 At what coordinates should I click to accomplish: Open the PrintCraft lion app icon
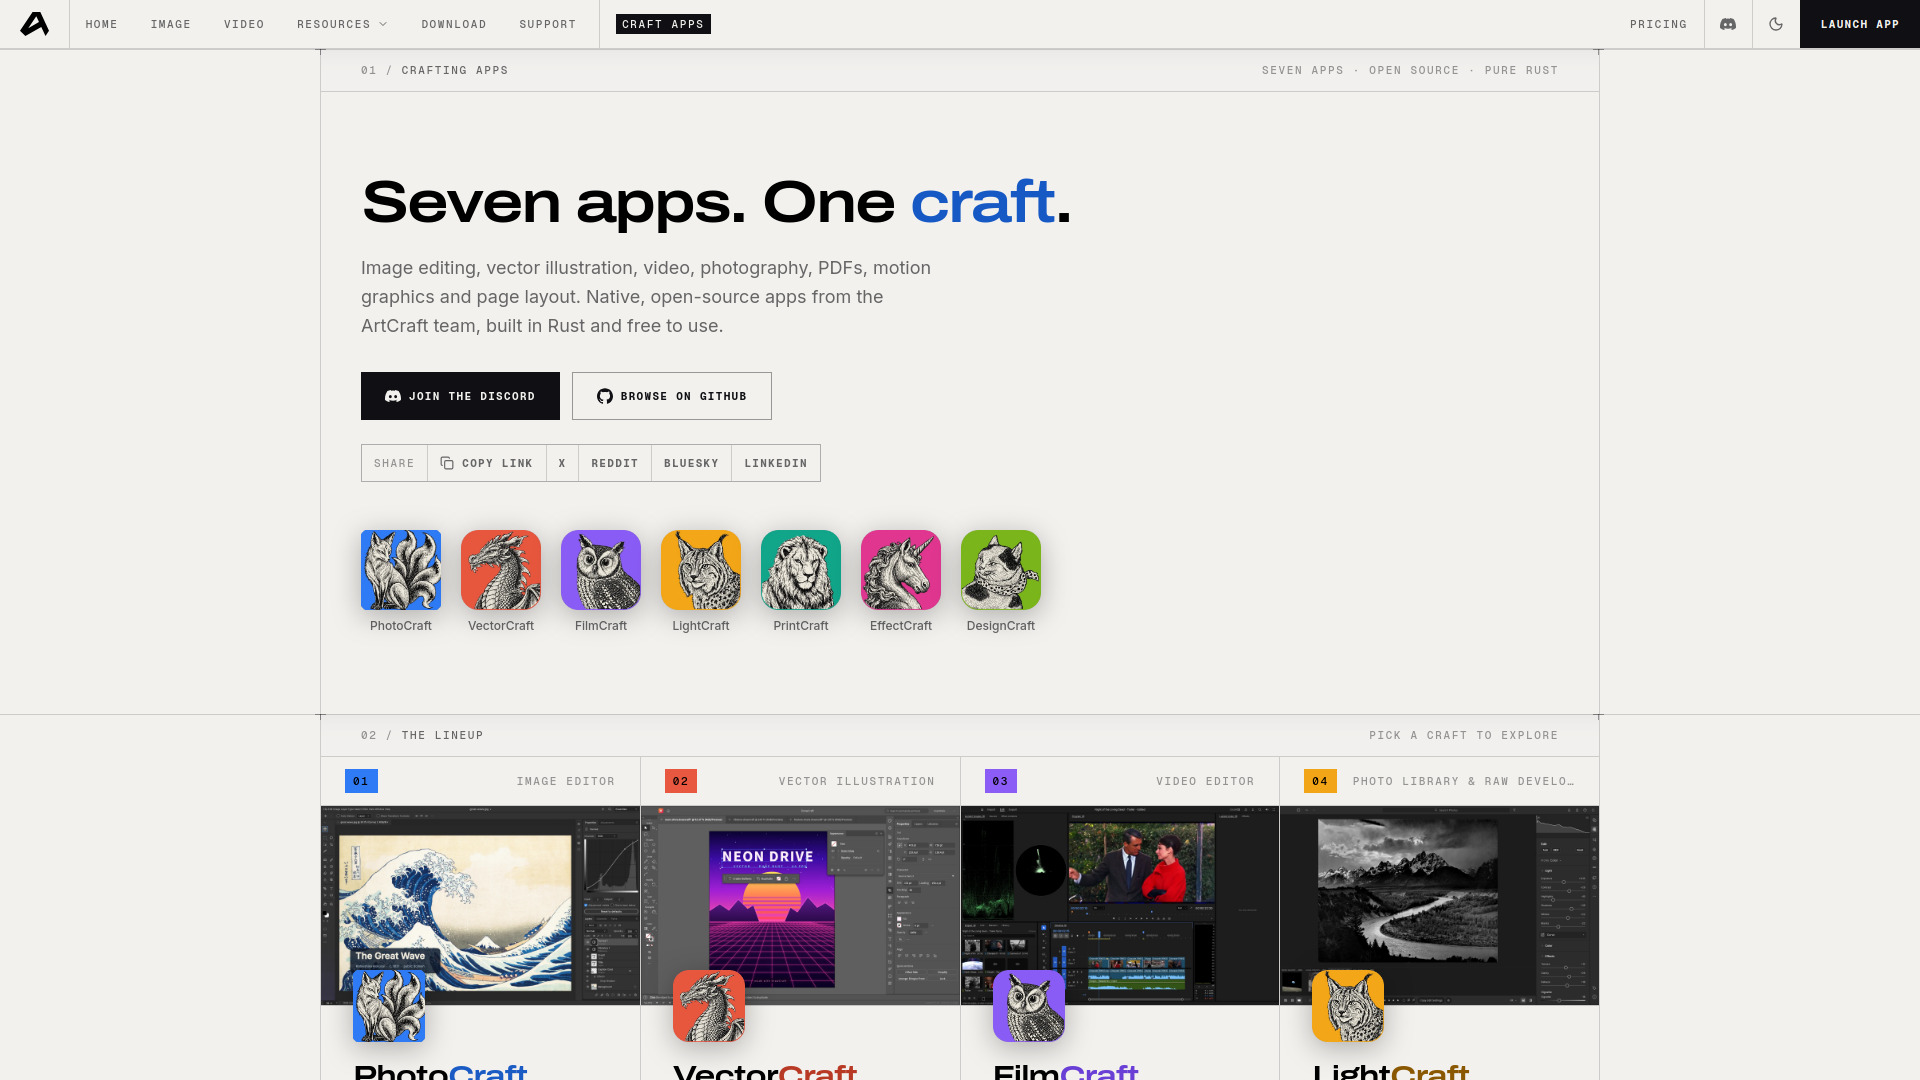(801, 570)
